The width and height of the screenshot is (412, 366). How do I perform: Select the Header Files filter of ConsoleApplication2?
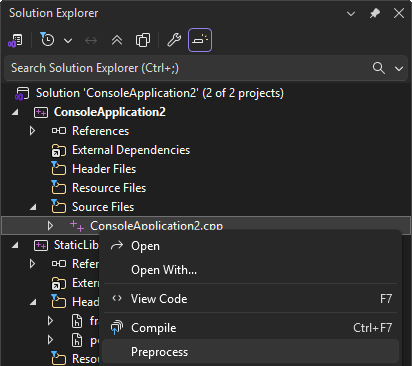104,169
